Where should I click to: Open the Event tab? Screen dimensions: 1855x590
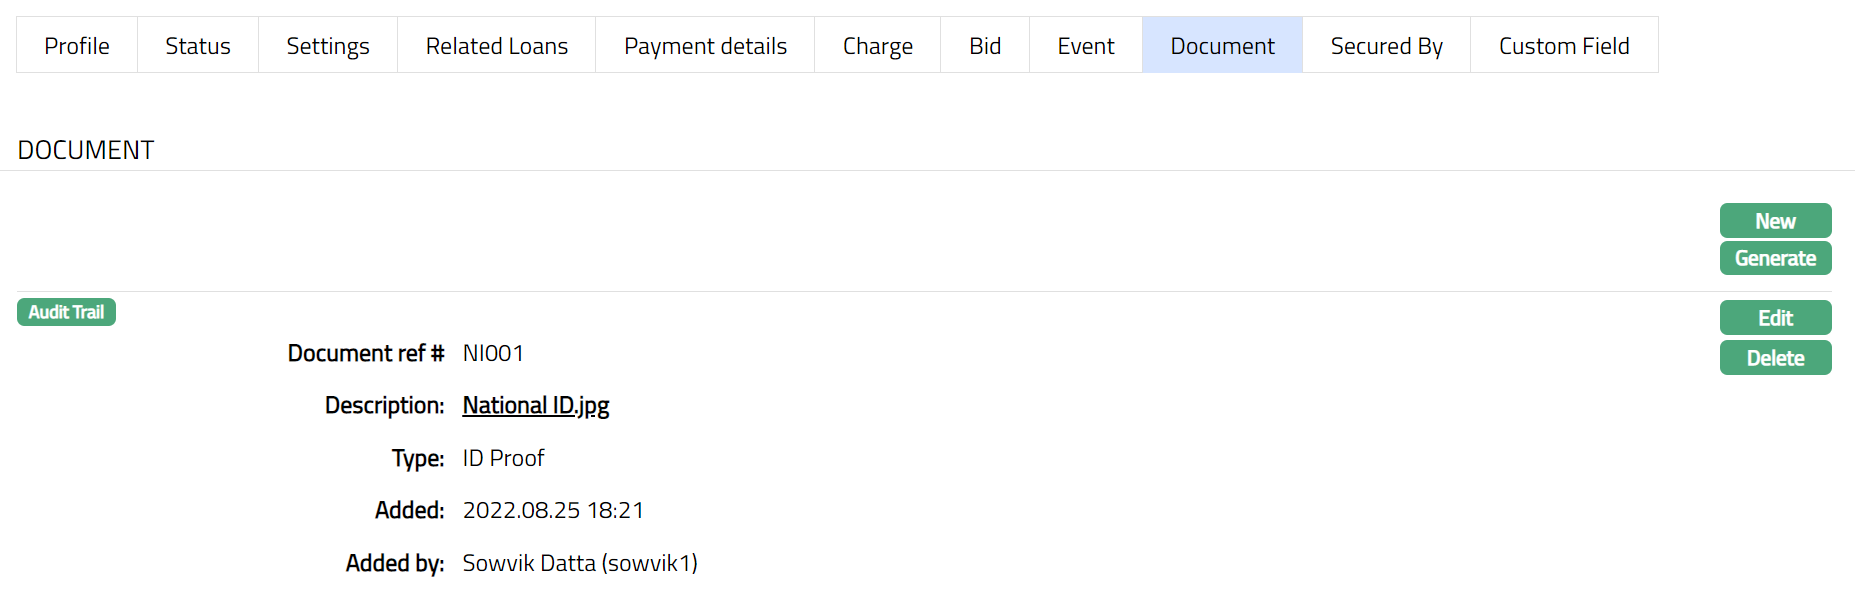(1085, 46)
